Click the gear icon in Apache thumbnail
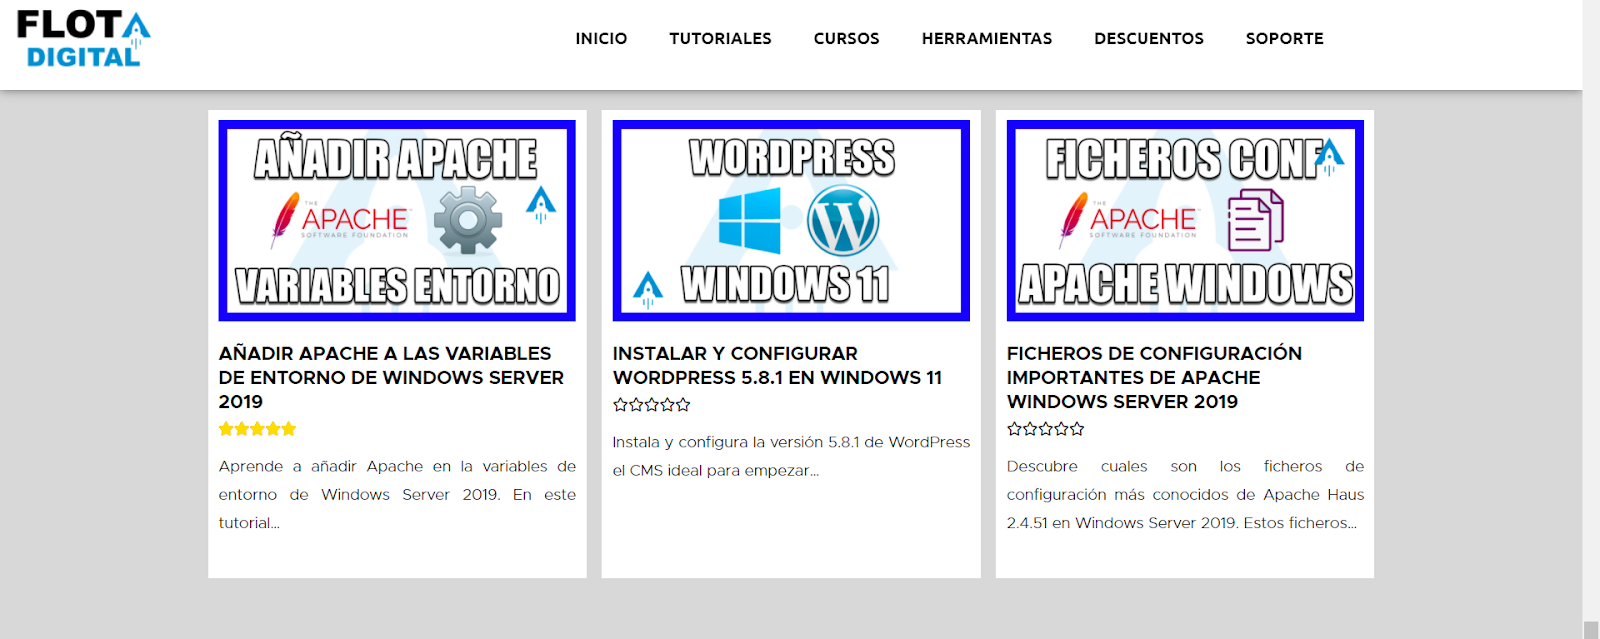Viewport: 1600px width, 639px height. pyautogui.click(x=467, y=220)
